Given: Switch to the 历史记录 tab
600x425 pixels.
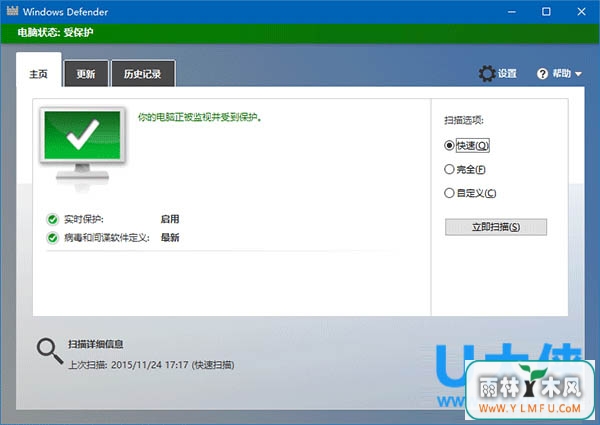Looking at the screenshot, I should pos(143,73).
